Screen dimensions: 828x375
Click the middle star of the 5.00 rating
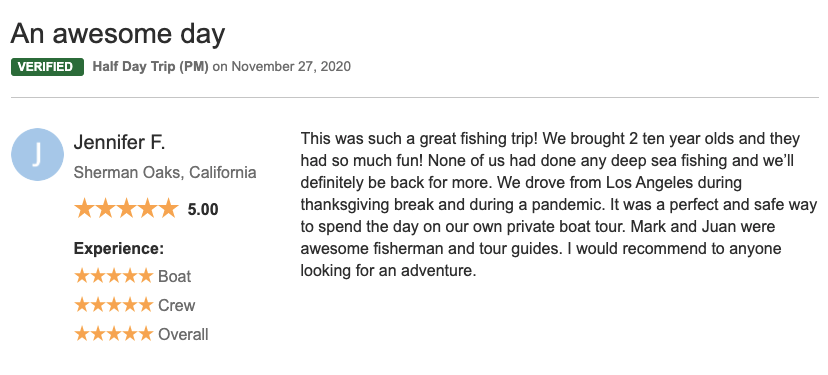tap(126, 209)
